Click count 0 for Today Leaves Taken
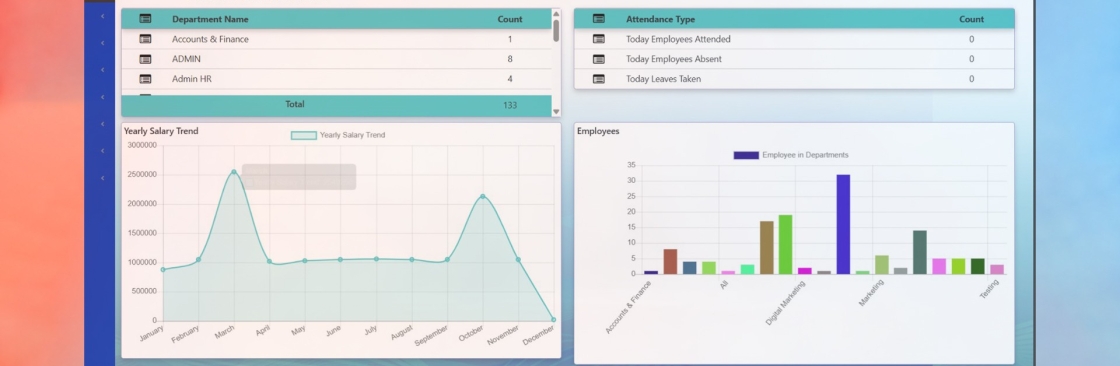 [x=971, y=79]
